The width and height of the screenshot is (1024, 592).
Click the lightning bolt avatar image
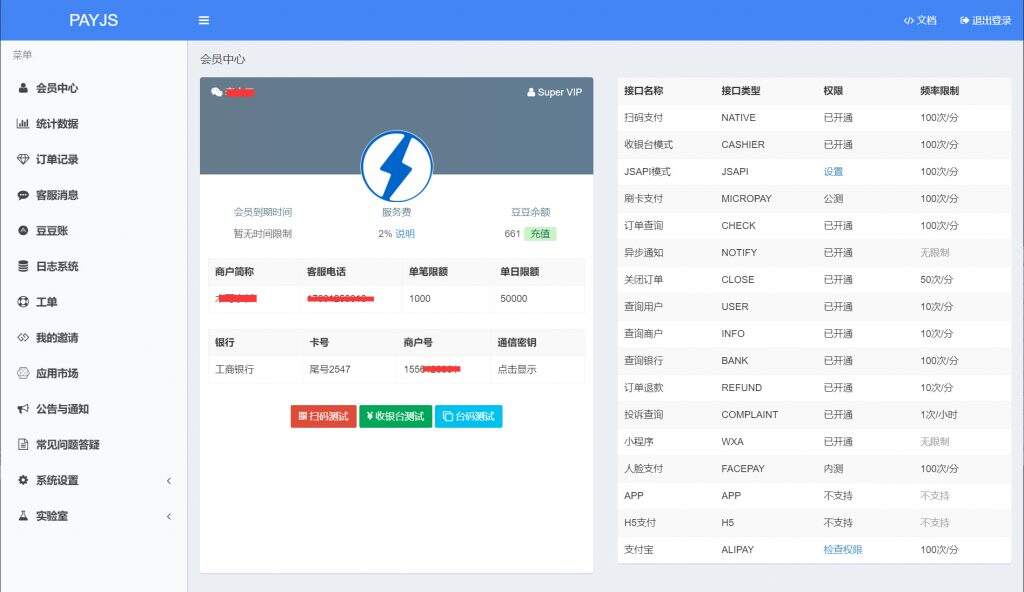click(396, 166)
